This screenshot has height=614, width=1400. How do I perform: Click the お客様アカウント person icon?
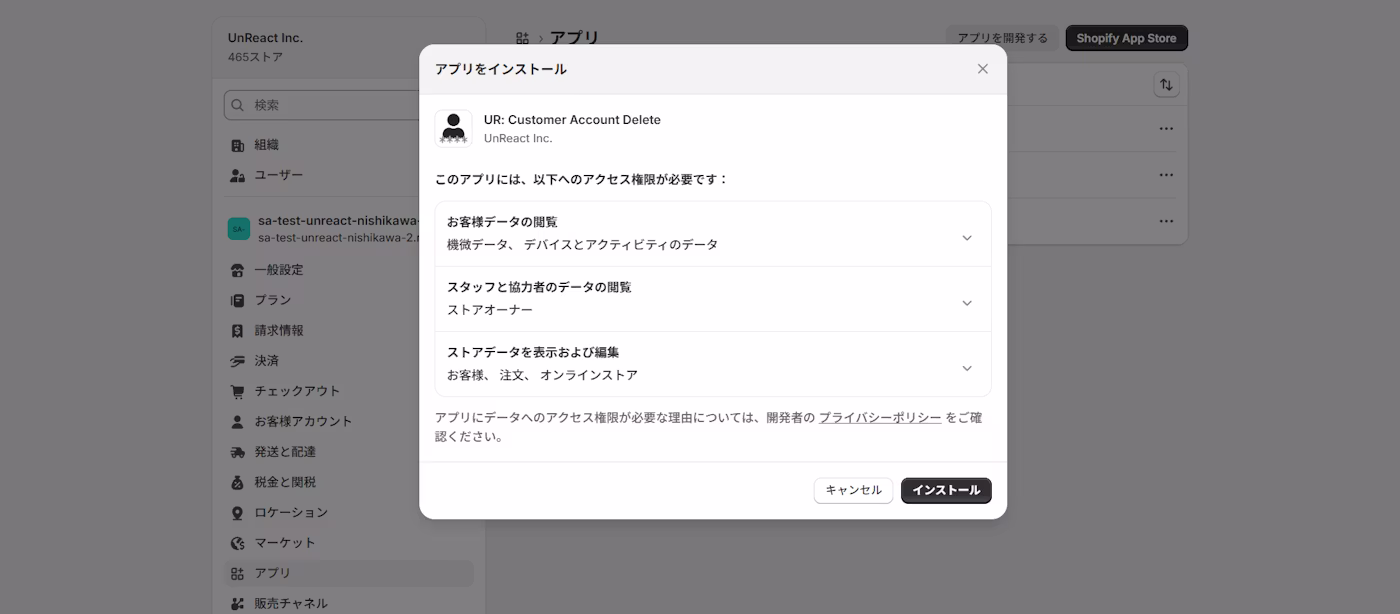(237, 421)
